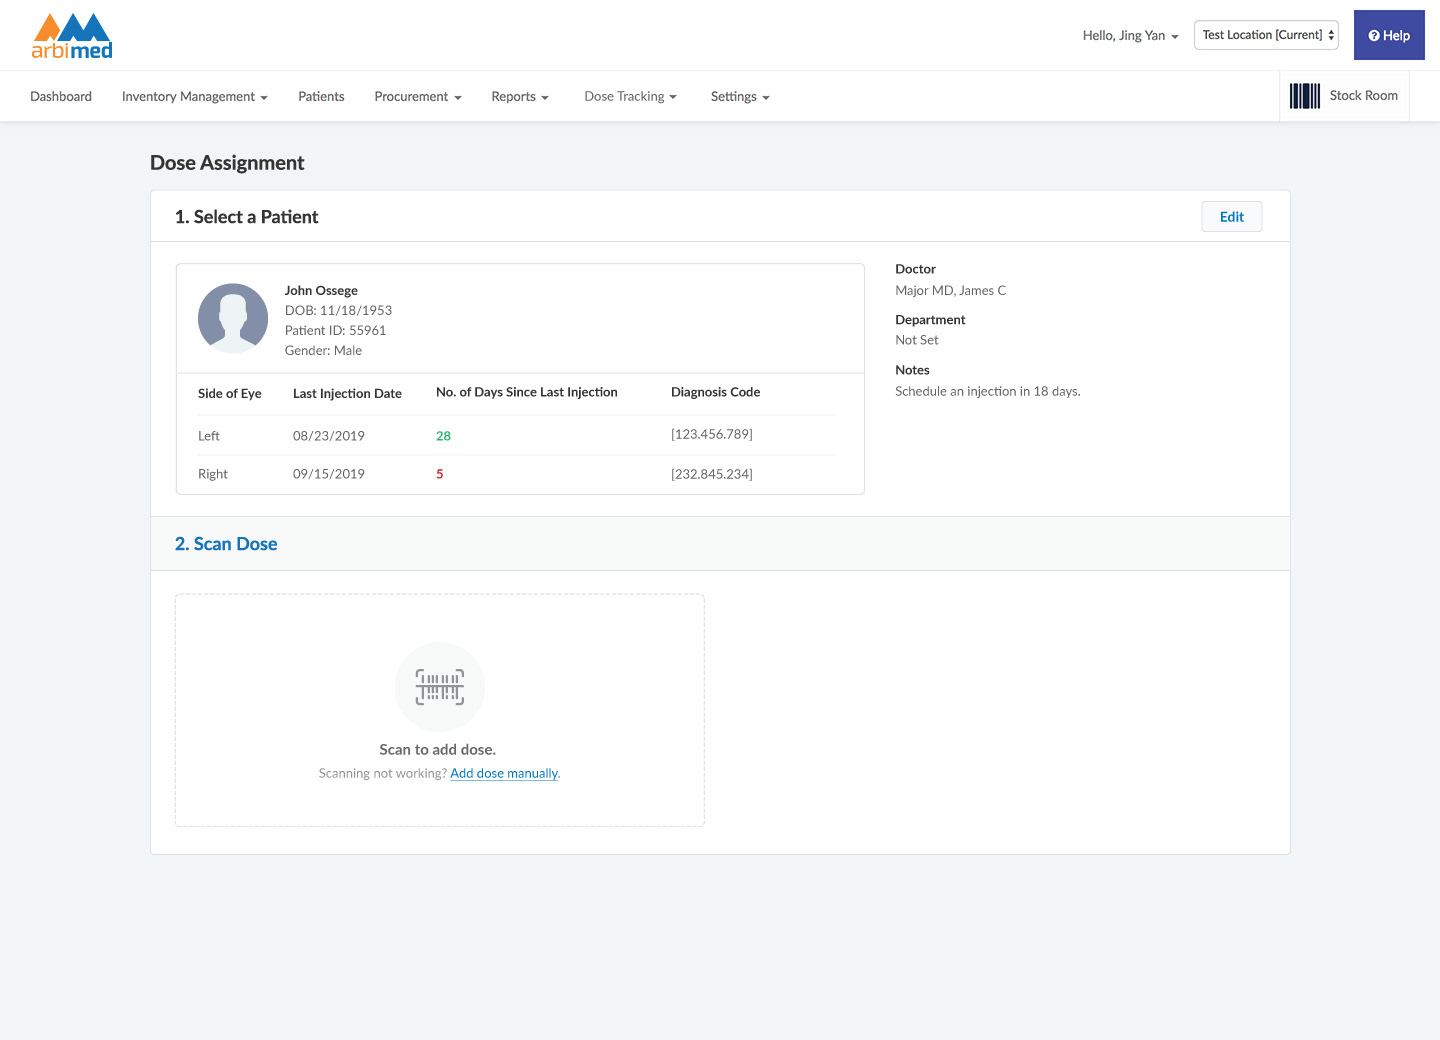1440x1040 pixels.
Task: Click the Doctor label
Action: 916,269
